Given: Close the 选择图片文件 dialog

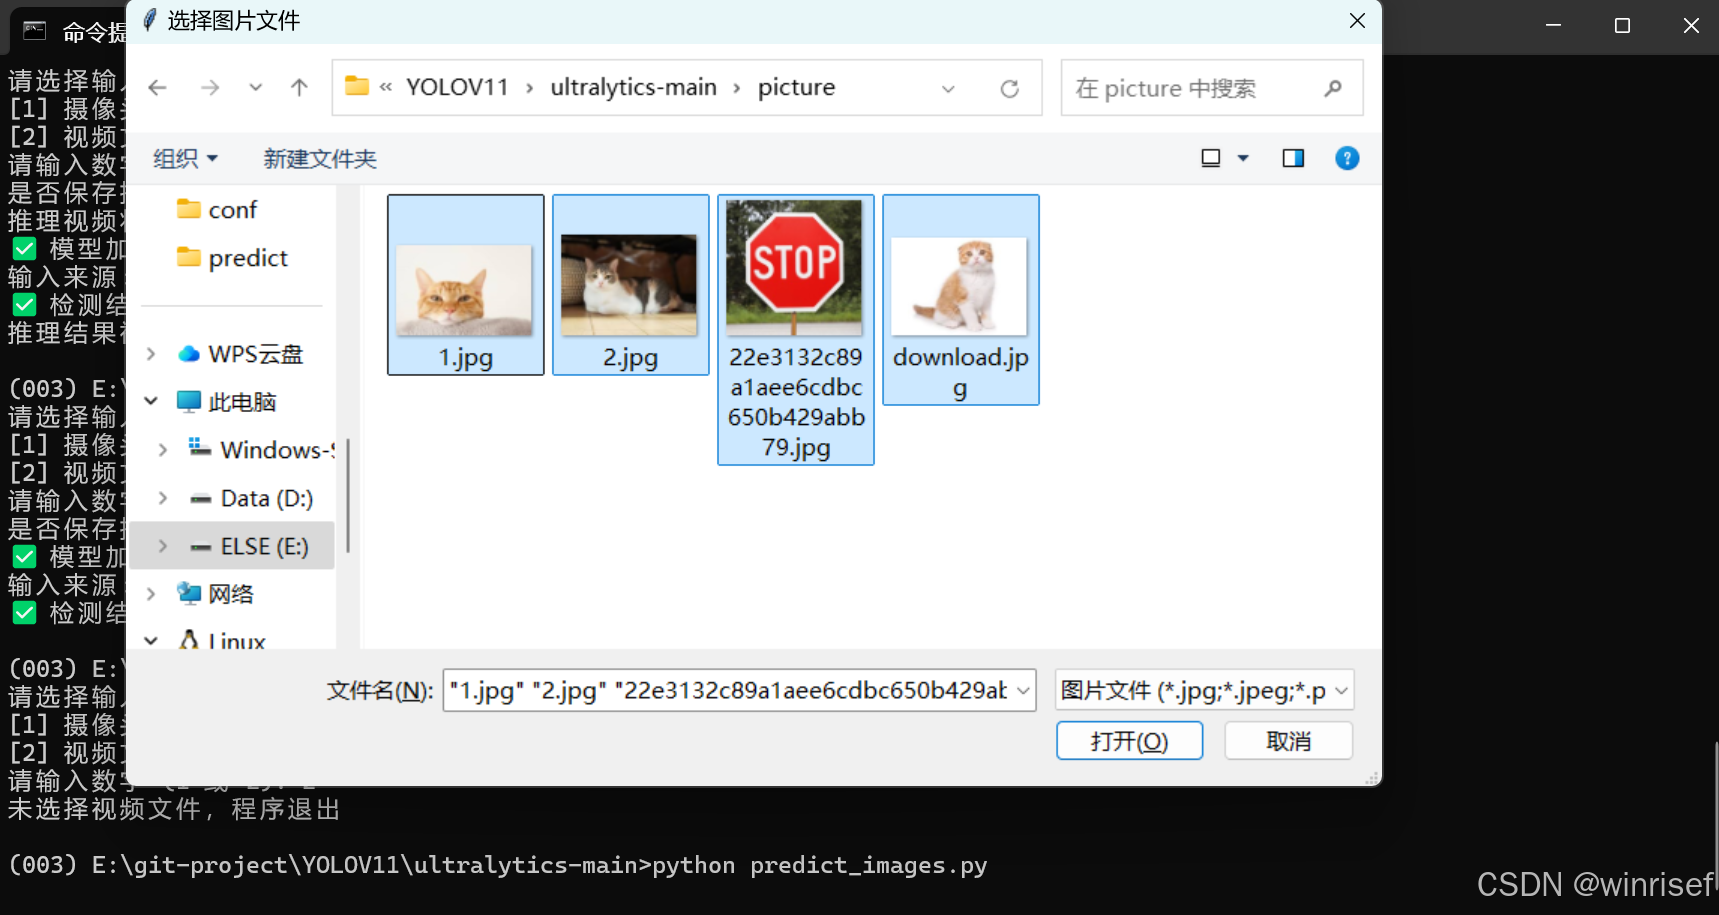Looking at the screenshot, I should pyautogui.click(x=1357, y=20).
